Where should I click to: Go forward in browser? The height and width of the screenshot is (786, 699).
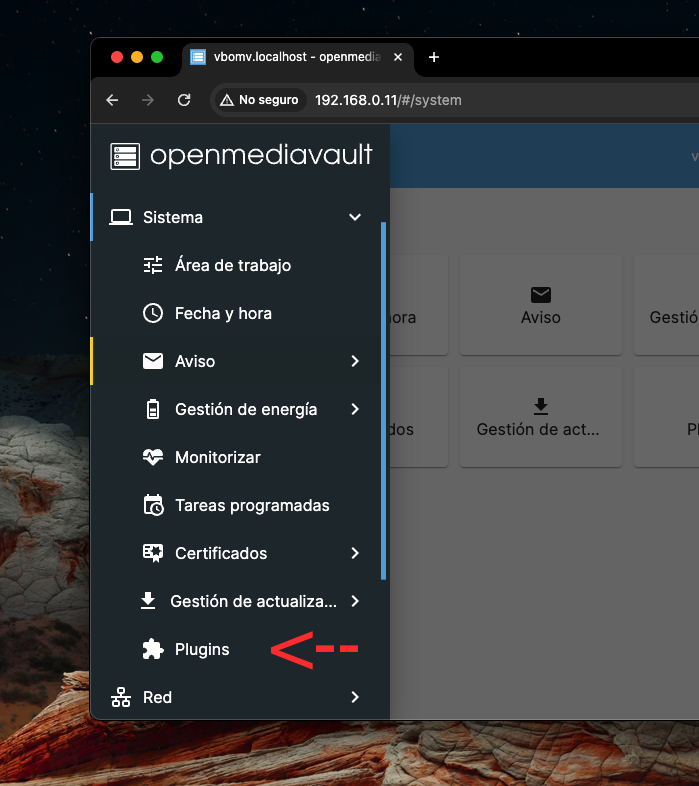point(148,100)
